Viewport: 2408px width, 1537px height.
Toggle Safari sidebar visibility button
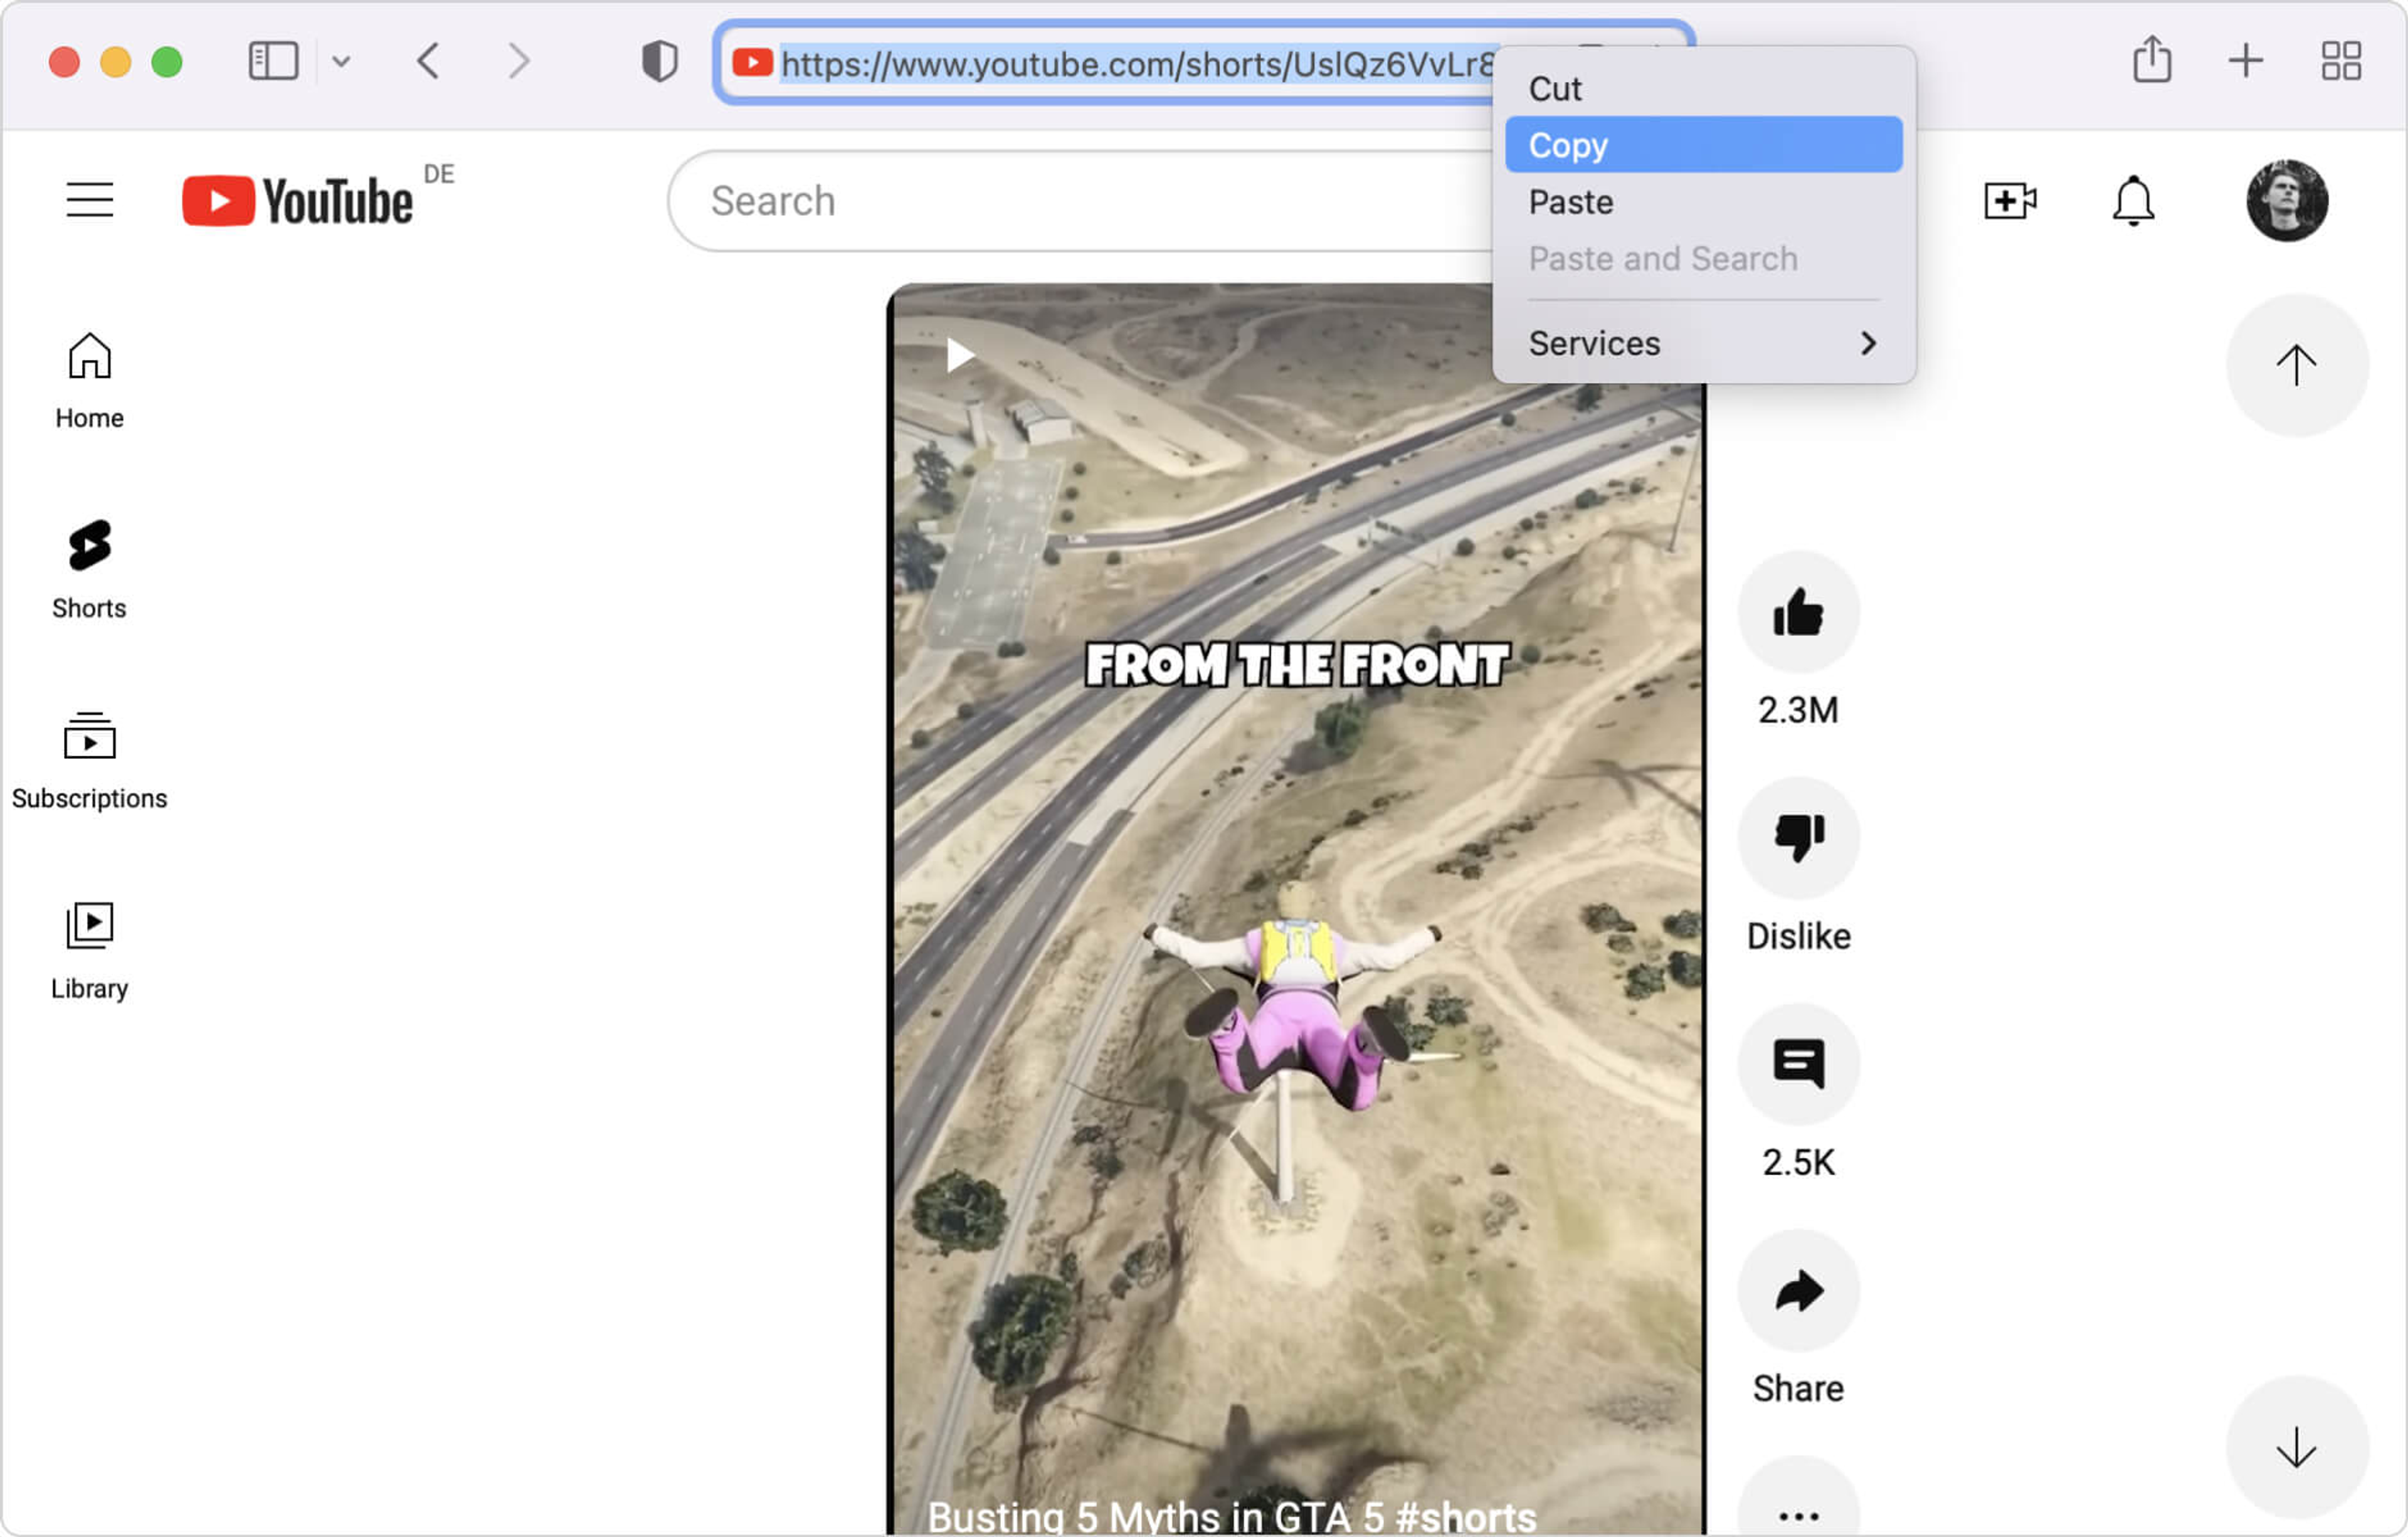pyautogui.click(x=272, y=61)
